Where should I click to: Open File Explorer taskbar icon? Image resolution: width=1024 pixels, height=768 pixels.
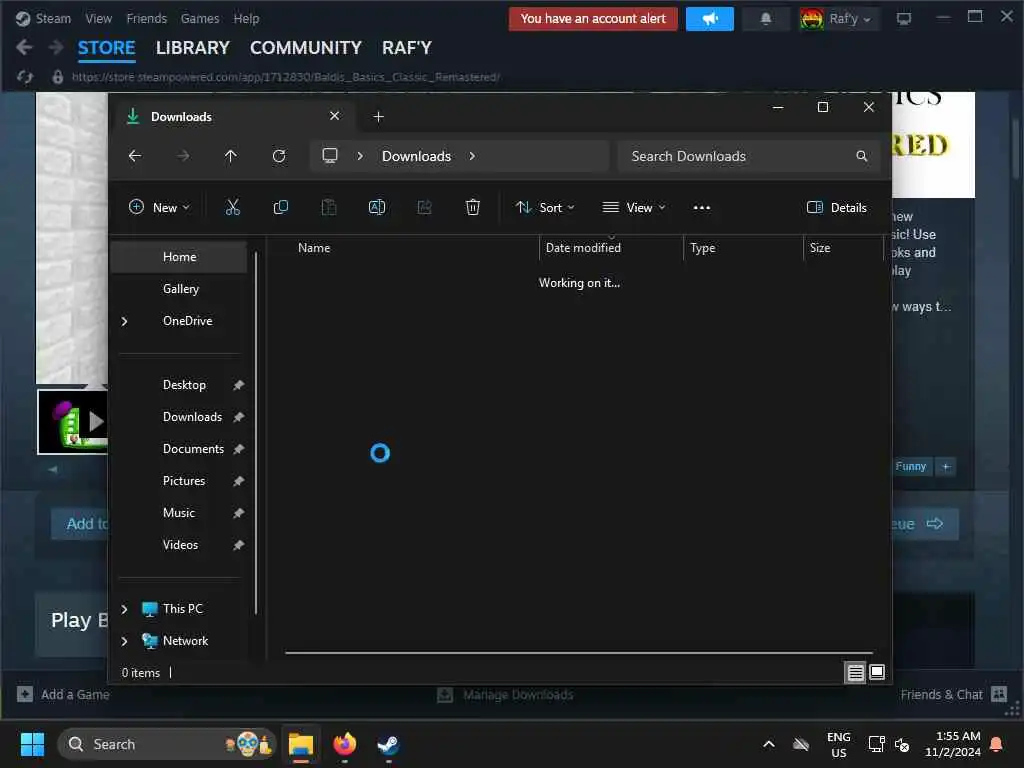pos(301,744)
